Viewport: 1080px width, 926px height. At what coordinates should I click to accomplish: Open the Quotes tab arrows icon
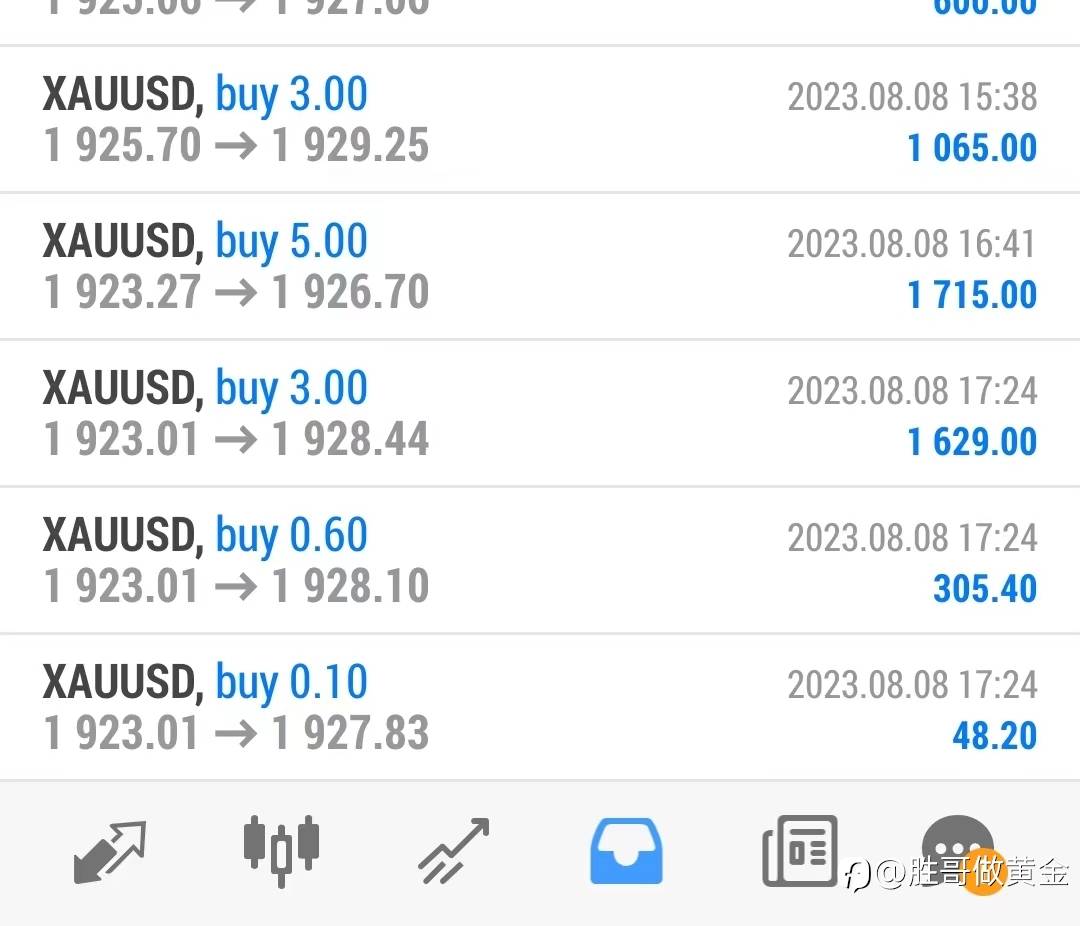tap(110, 852)
